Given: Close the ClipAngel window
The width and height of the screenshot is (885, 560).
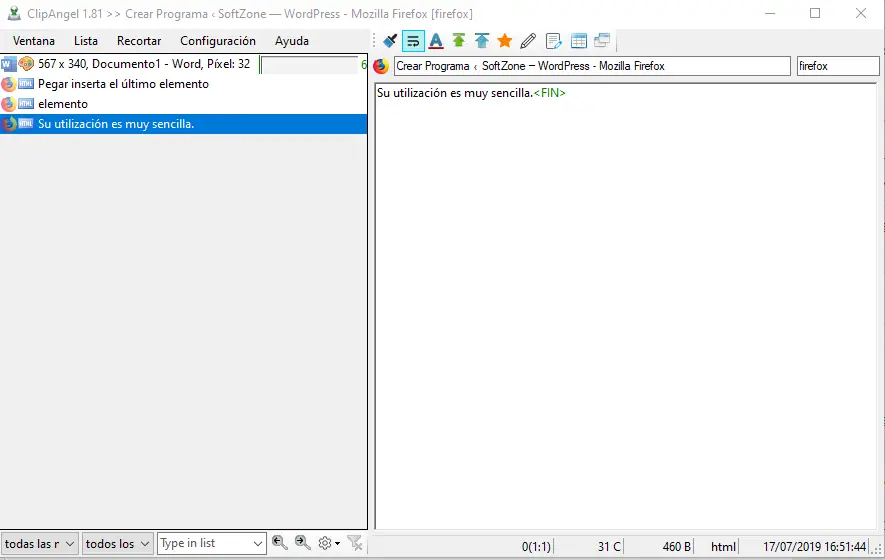Looking at the screenshot, I should 861,13.
